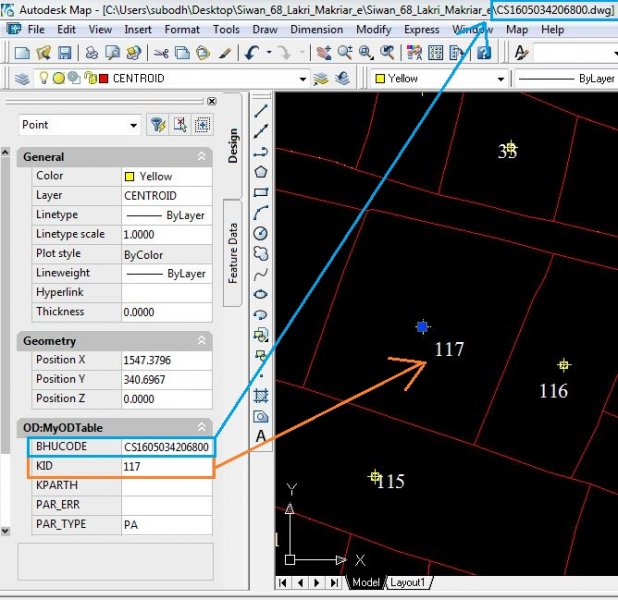The width and height of the screenshot is (618, 600).
Task: Toggle layer lock icon in layer toolbar
Action: [x=91, y=78]
